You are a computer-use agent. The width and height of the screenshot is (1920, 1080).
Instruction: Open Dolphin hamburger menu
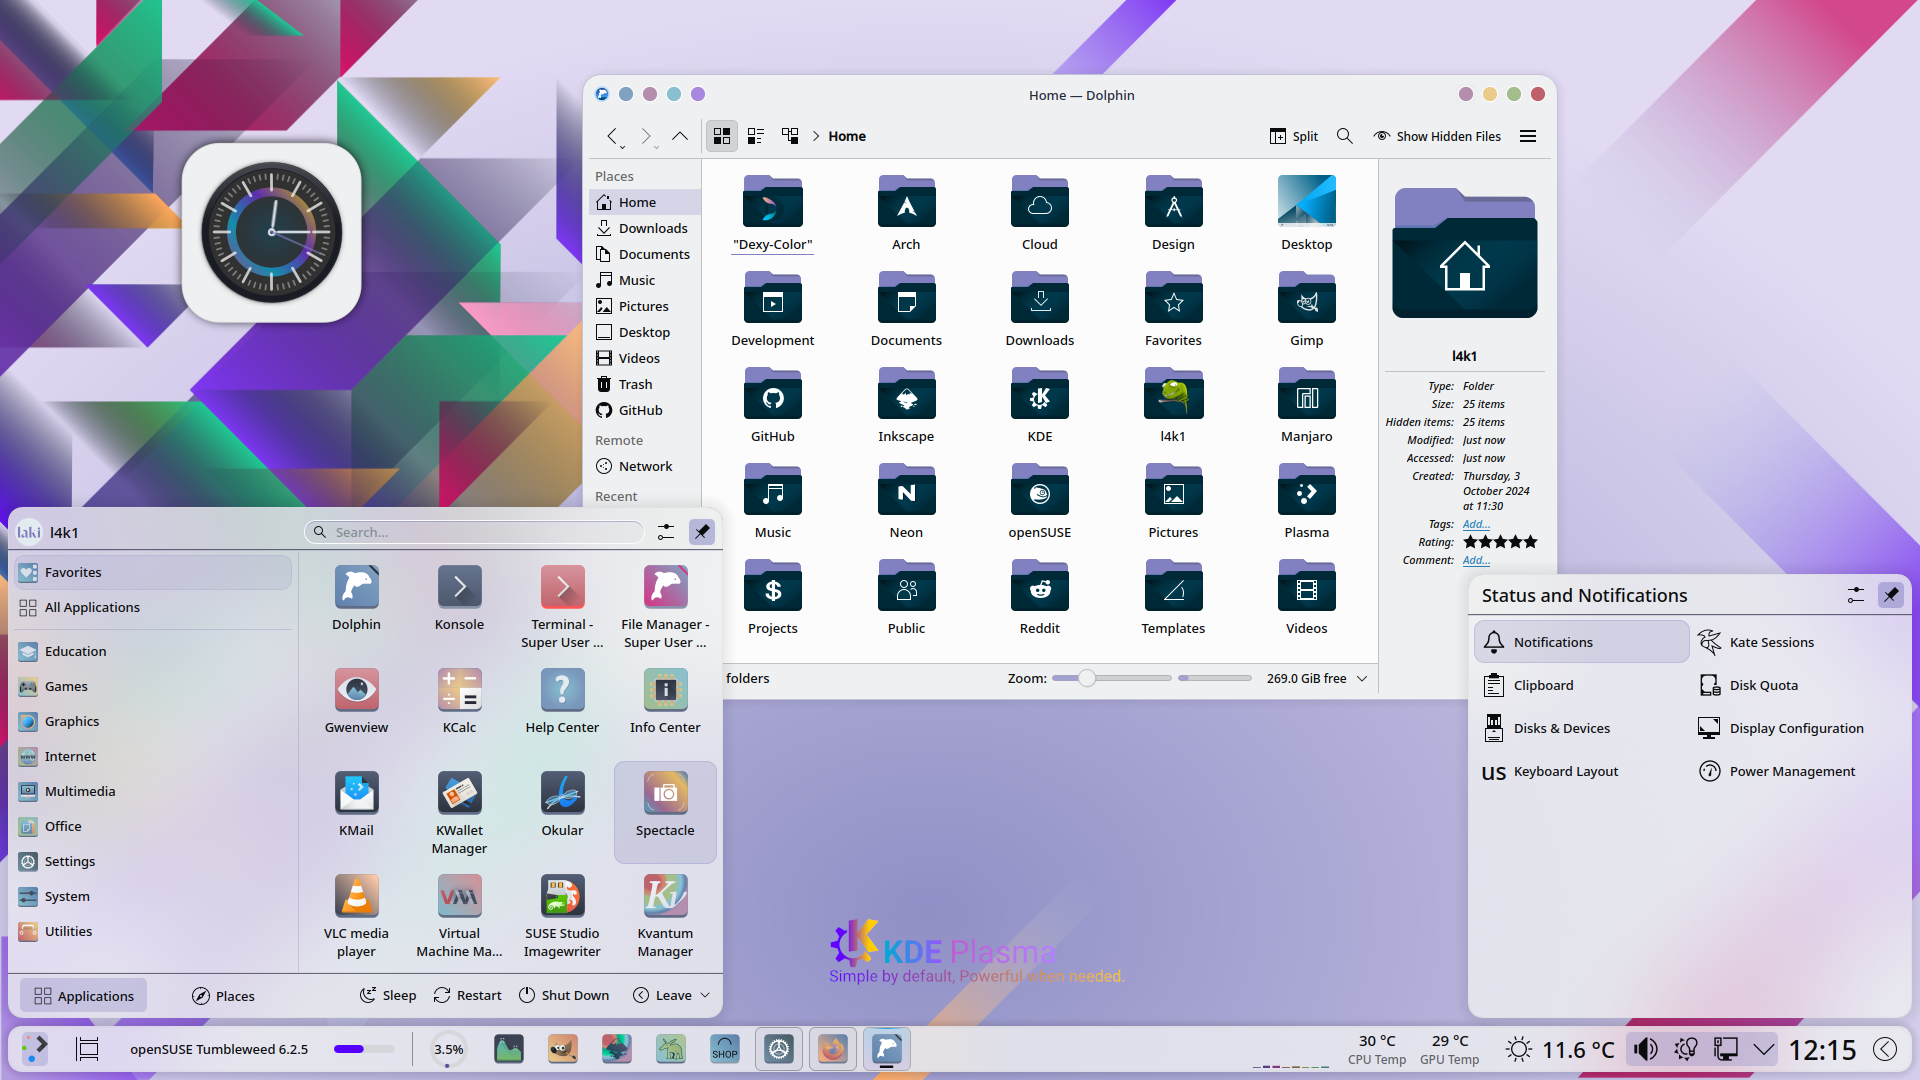[x=1528, y=136]
